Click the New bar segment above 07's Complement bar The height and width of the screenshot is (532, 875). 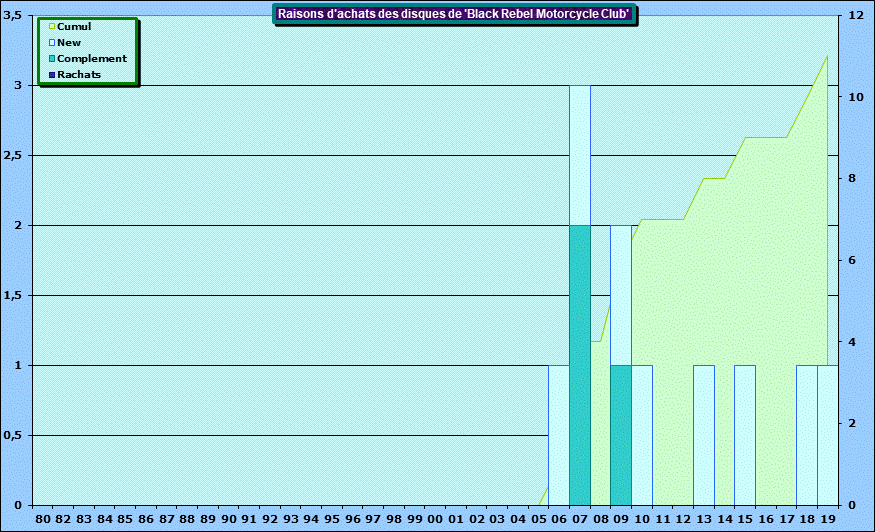579,155
